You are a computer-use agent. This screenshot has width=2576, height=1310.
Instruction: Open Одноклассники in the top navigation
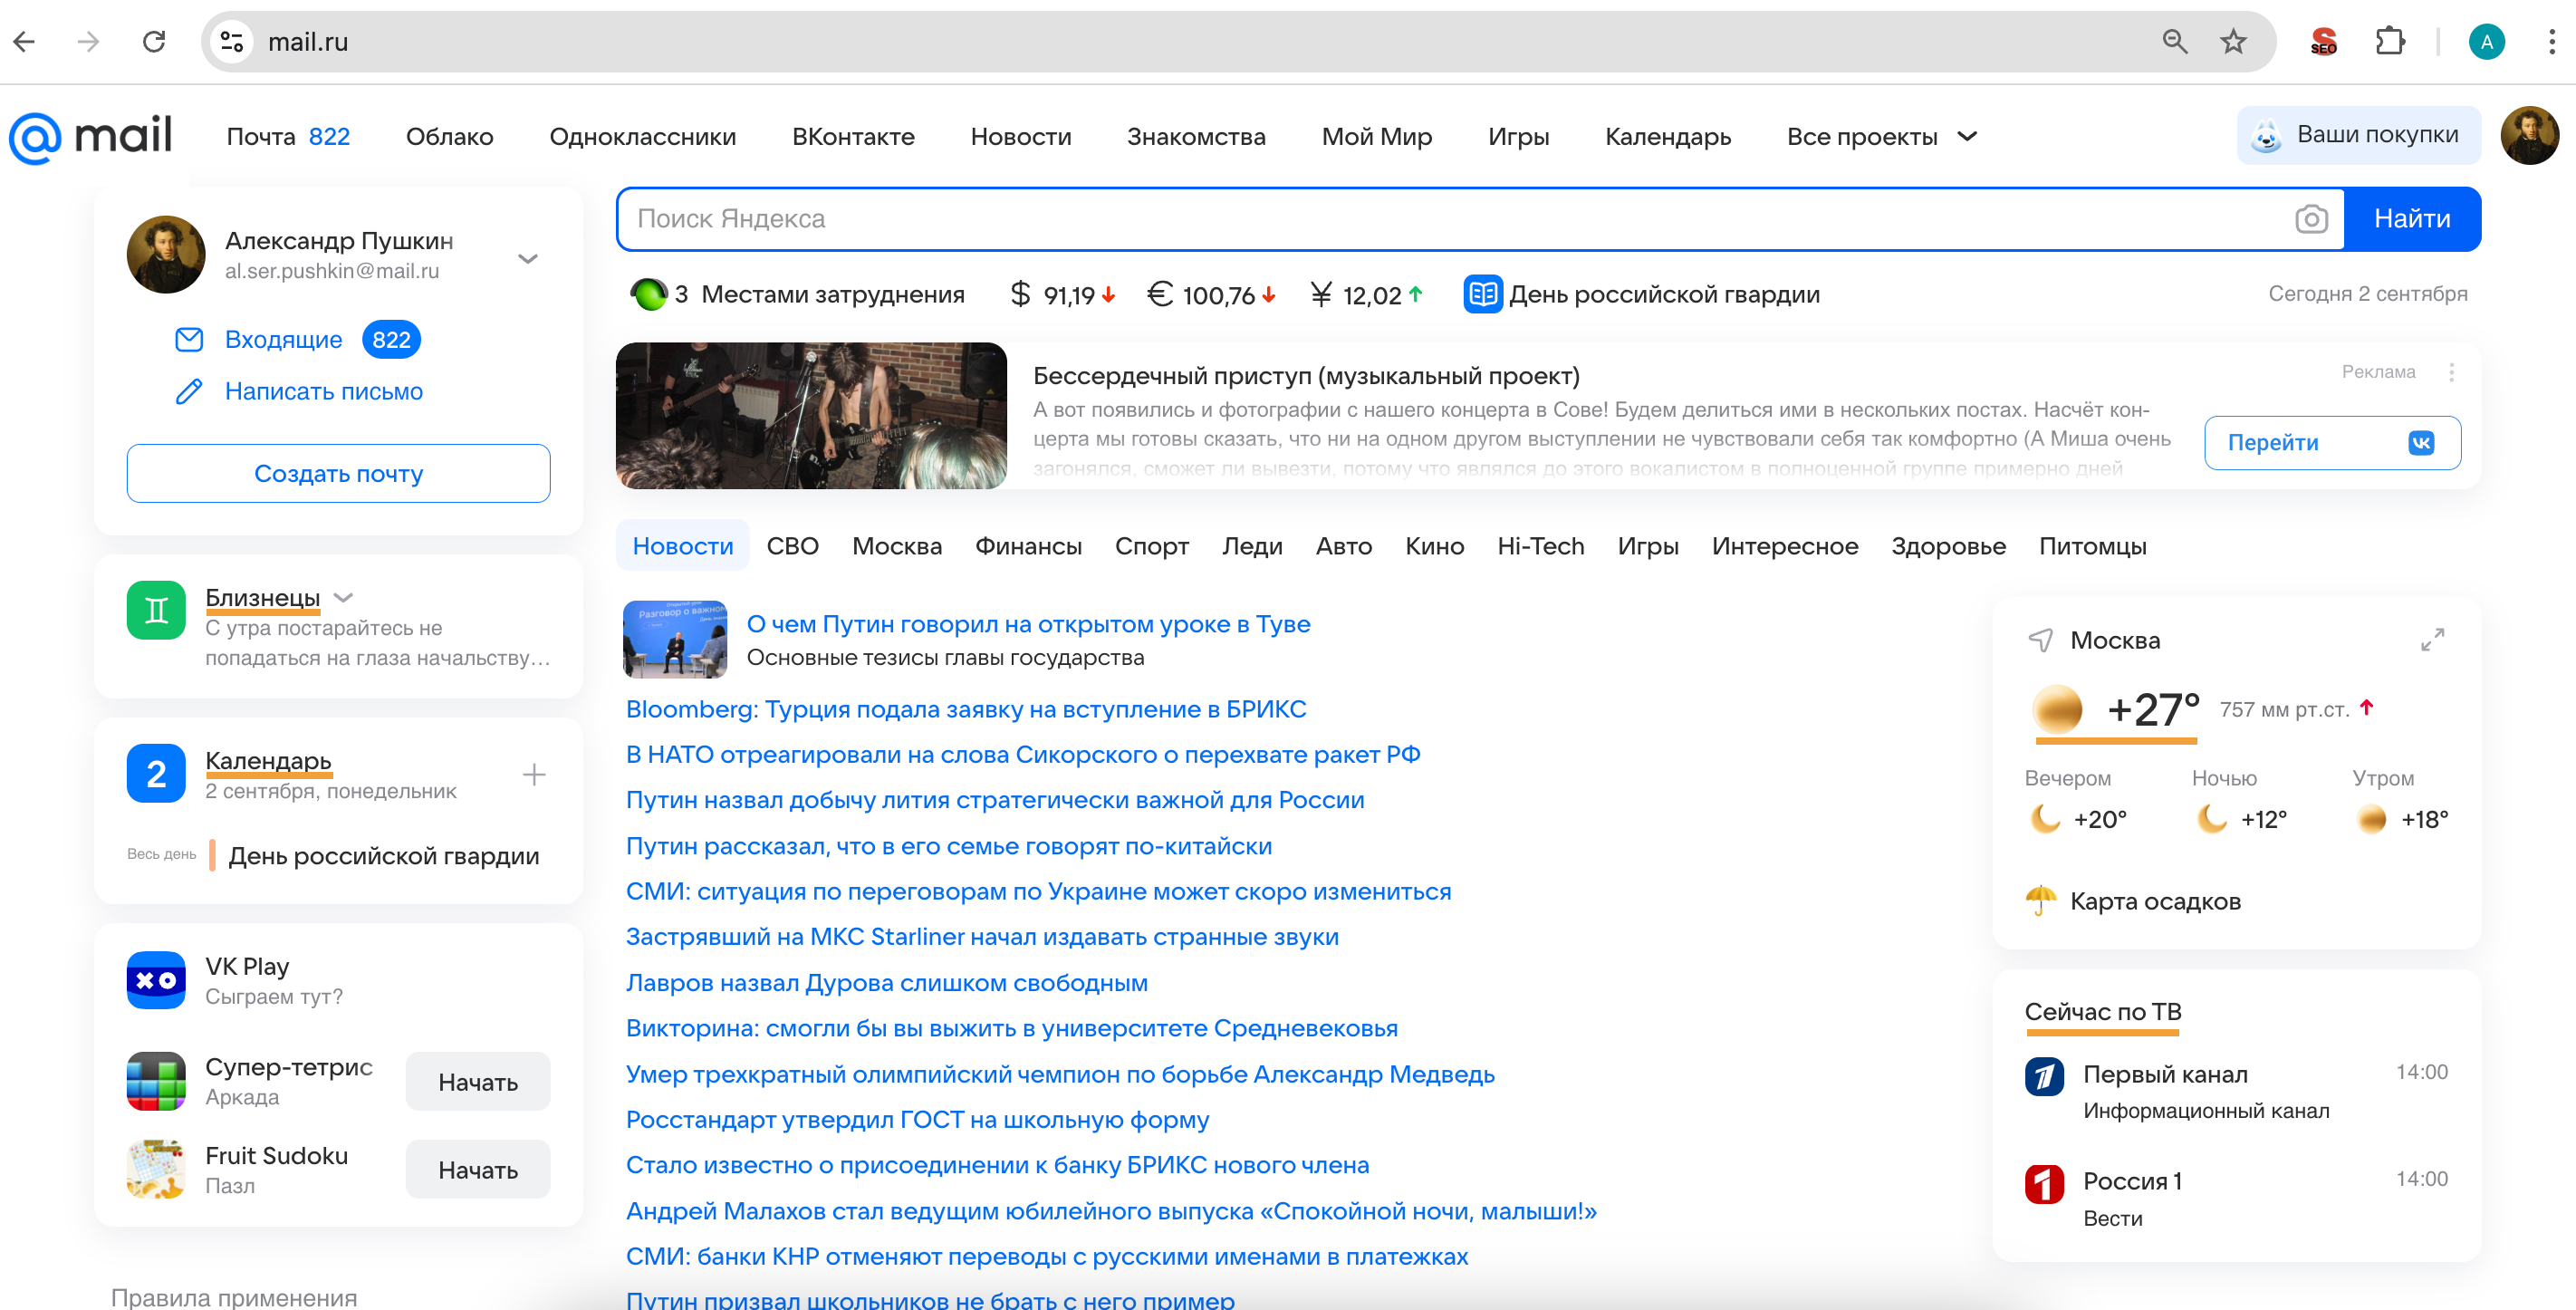click(642, 136)
